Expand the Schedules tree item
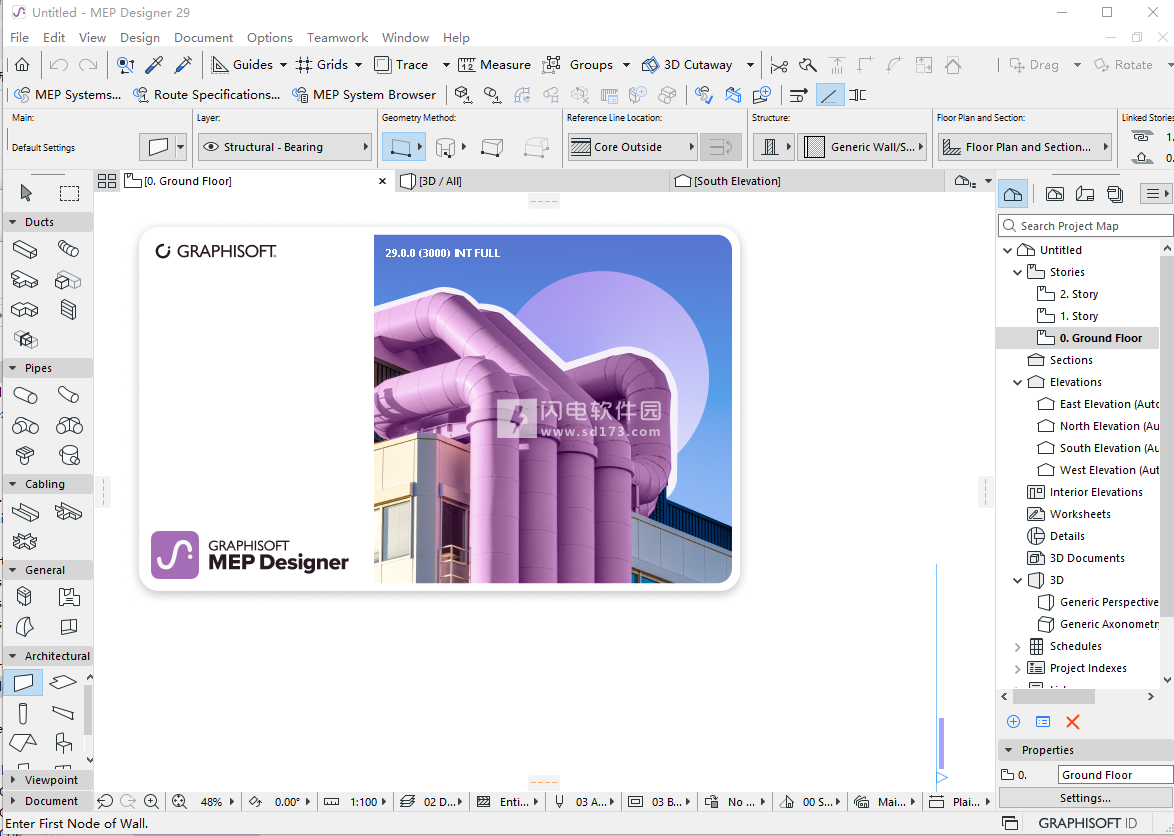The image size is (1174, 836). 1018,646
